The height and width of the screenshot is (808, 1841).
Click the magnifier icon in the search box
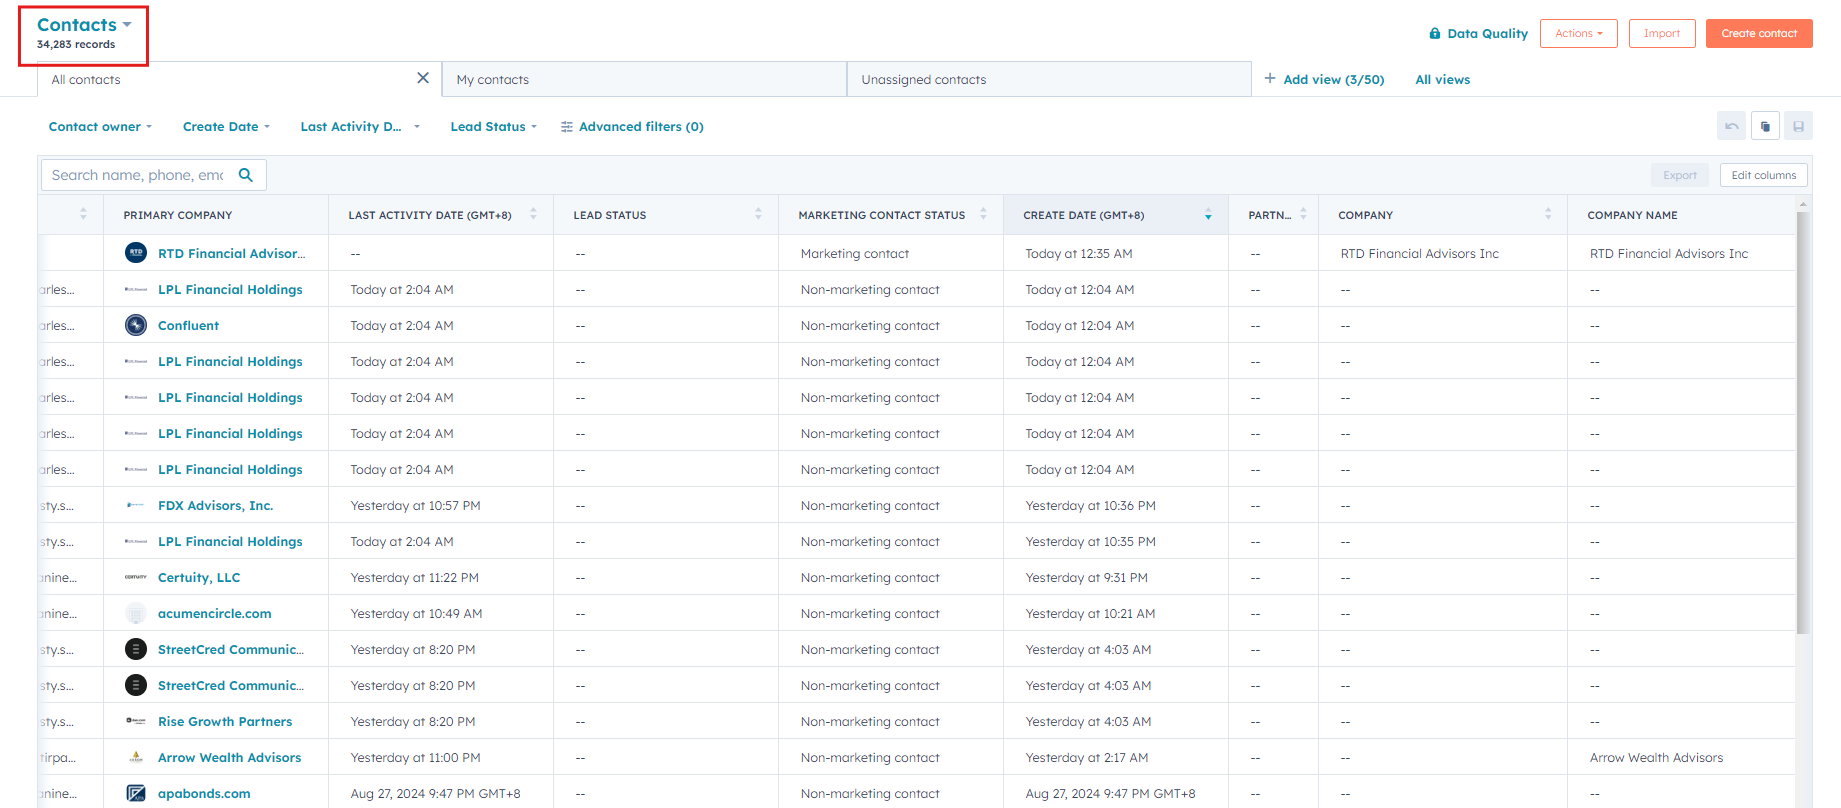tap(246, 175)
